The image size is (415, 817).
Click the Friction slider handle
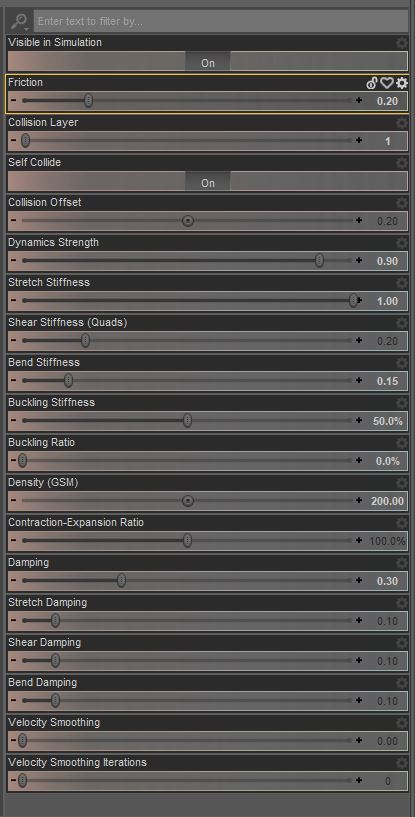(x=89, y=101)
